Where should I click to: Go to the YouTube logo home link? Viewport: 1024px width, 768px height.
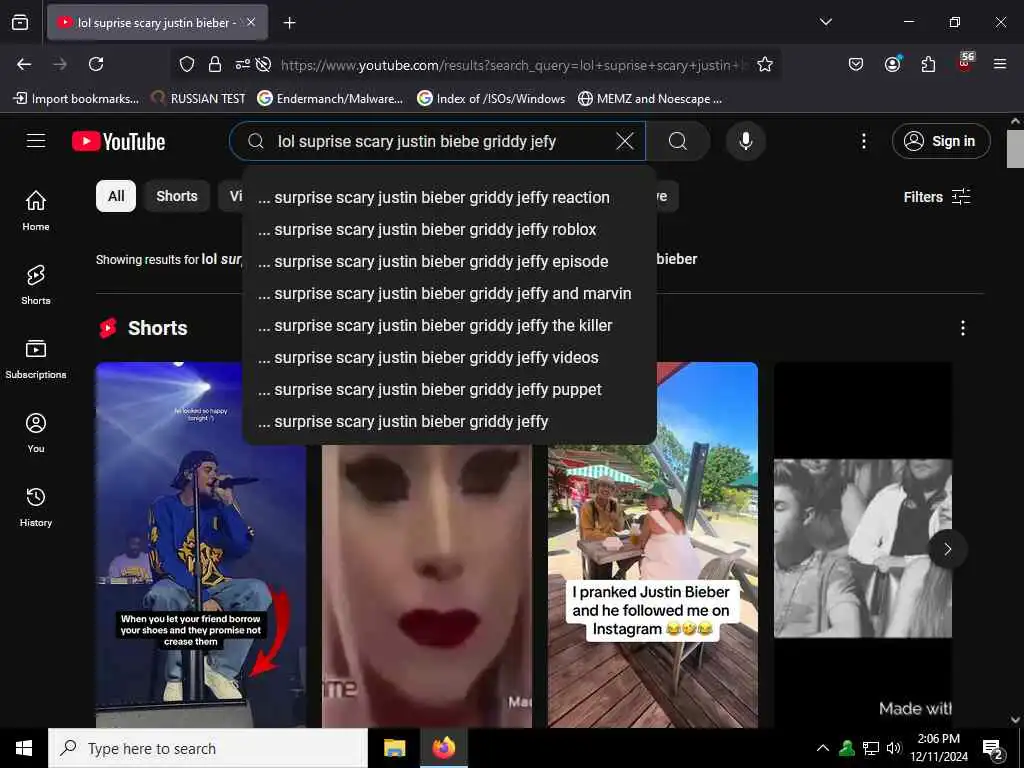pyautogui.click(x=118, y=141)
